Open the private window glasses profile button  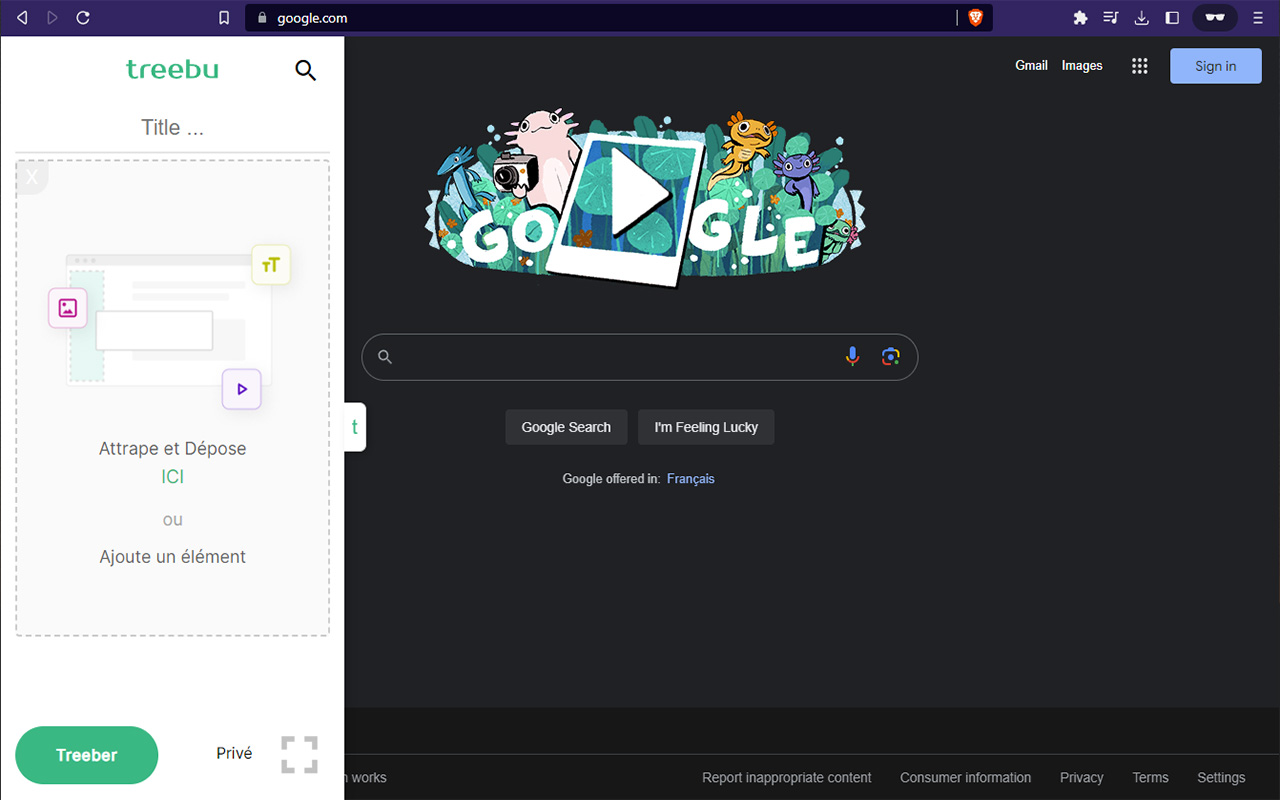pos(1215,18)
